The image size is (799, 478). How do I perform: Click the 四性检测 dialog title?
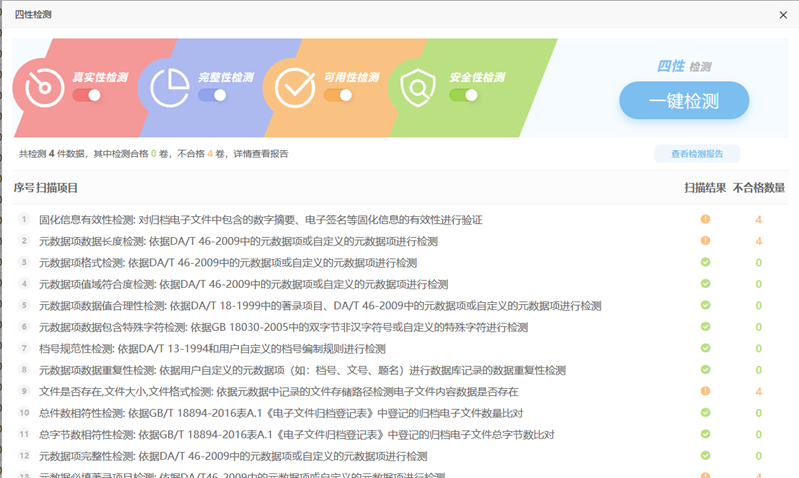click(x=33, y=15)
